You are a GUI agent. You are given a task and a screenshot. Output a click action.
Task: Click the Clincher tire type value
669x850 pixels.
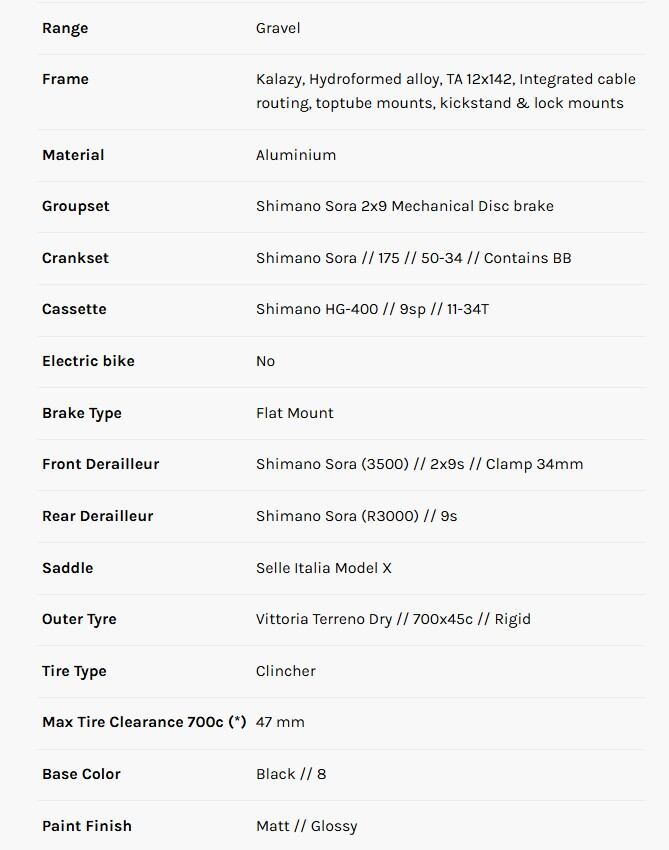click(x=286, y=671)
